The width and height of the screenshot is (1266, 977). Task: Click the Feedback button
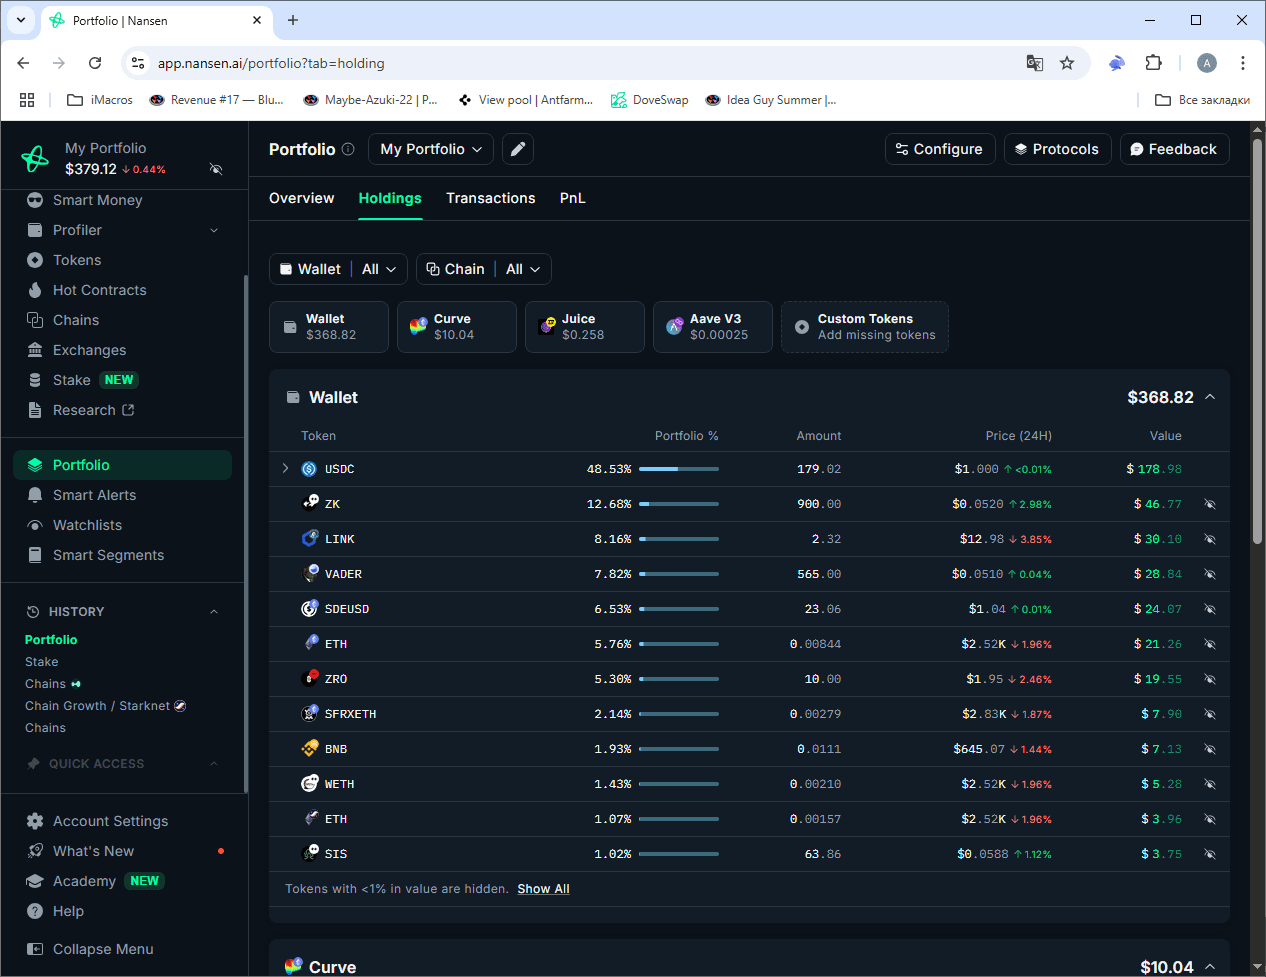pos(1174,149)
